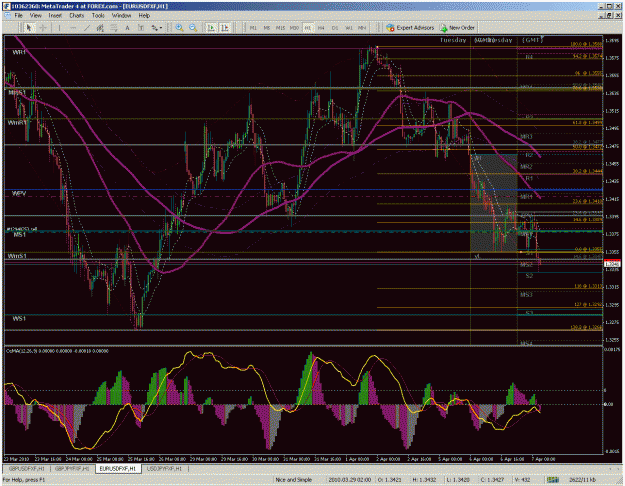Viewport: 625px width, 486px height.
Task: Open the arrows objects dropdown
Action: 156,28
